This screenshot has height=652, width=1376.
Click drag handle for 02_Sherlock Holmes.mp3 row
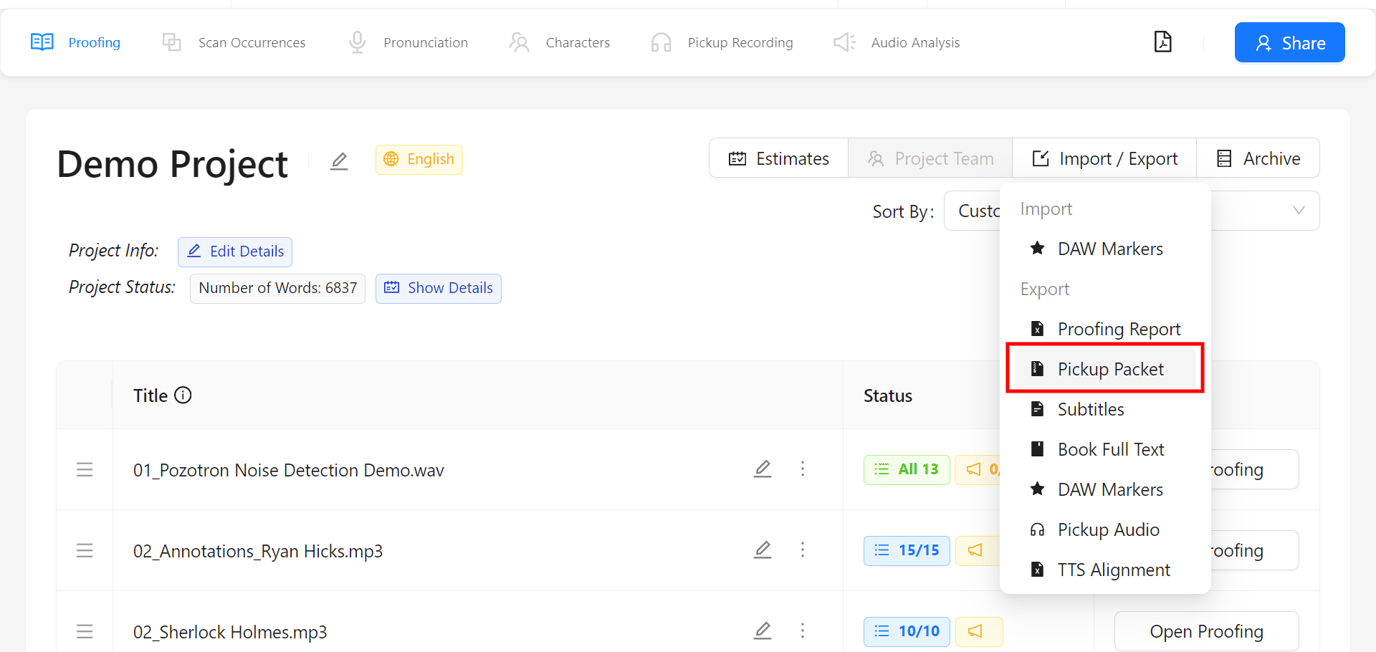pyautogui.click(x=85, y=631)
